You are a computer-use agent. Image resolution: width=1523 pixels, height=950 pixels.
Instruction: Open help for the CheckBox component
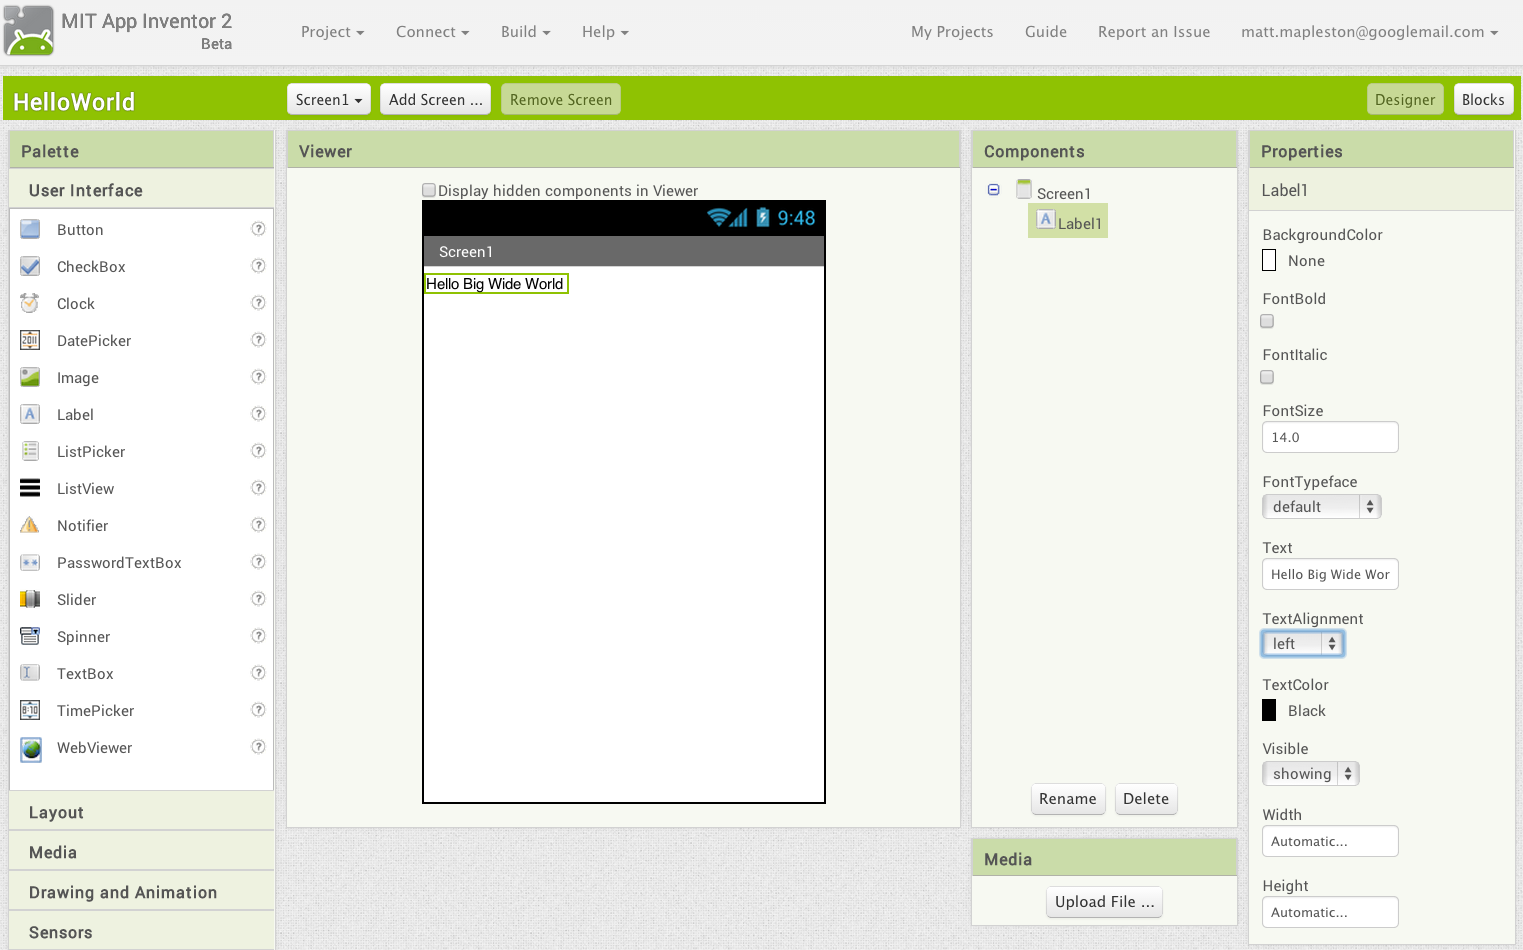[x=258, y=266]
